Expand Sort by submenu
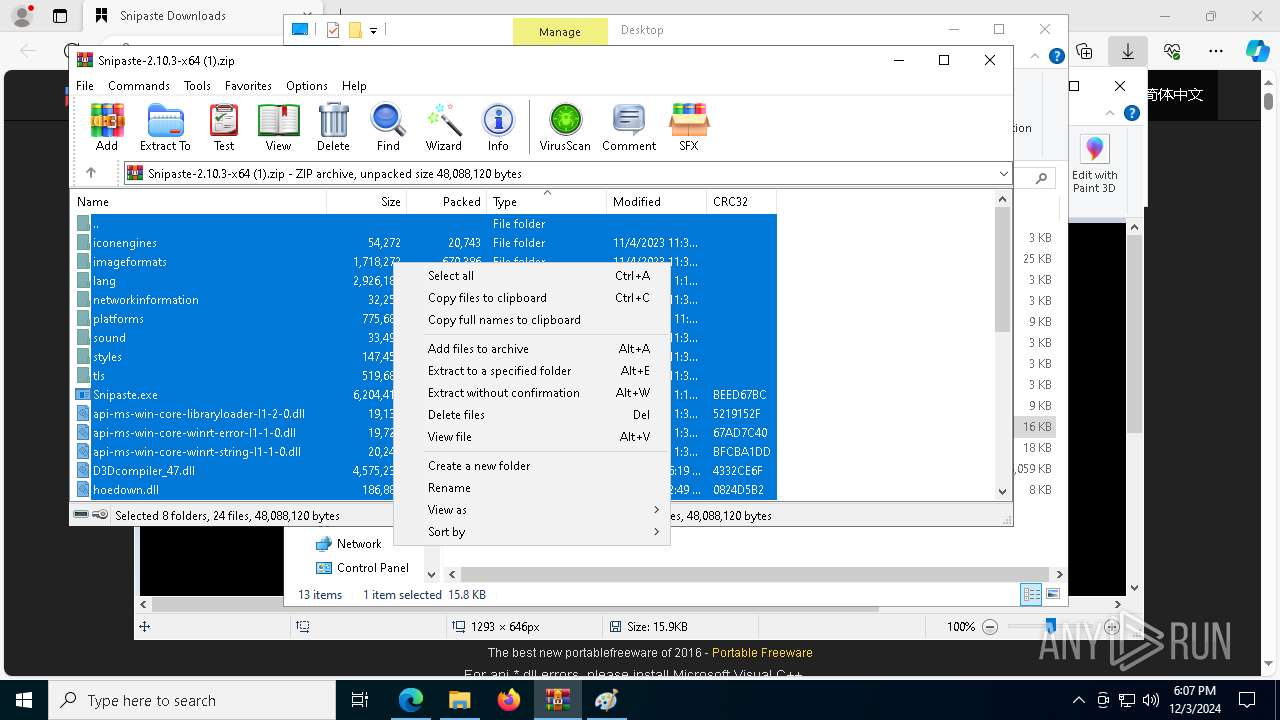This screenshot has height=720, width=1280. click(x=532, y=532)
